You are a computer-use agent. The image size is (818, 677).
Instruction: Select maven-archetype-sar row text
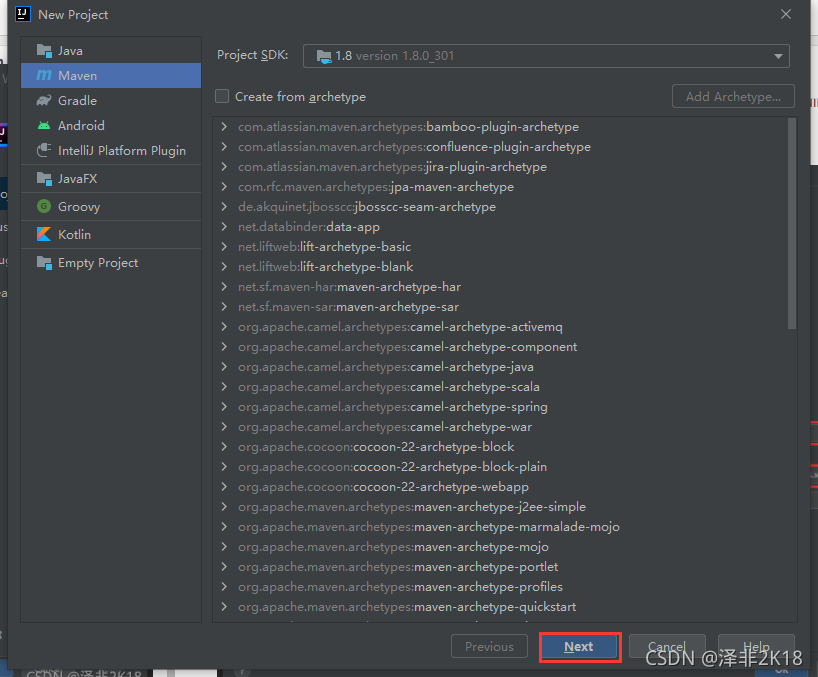point(348,307)
